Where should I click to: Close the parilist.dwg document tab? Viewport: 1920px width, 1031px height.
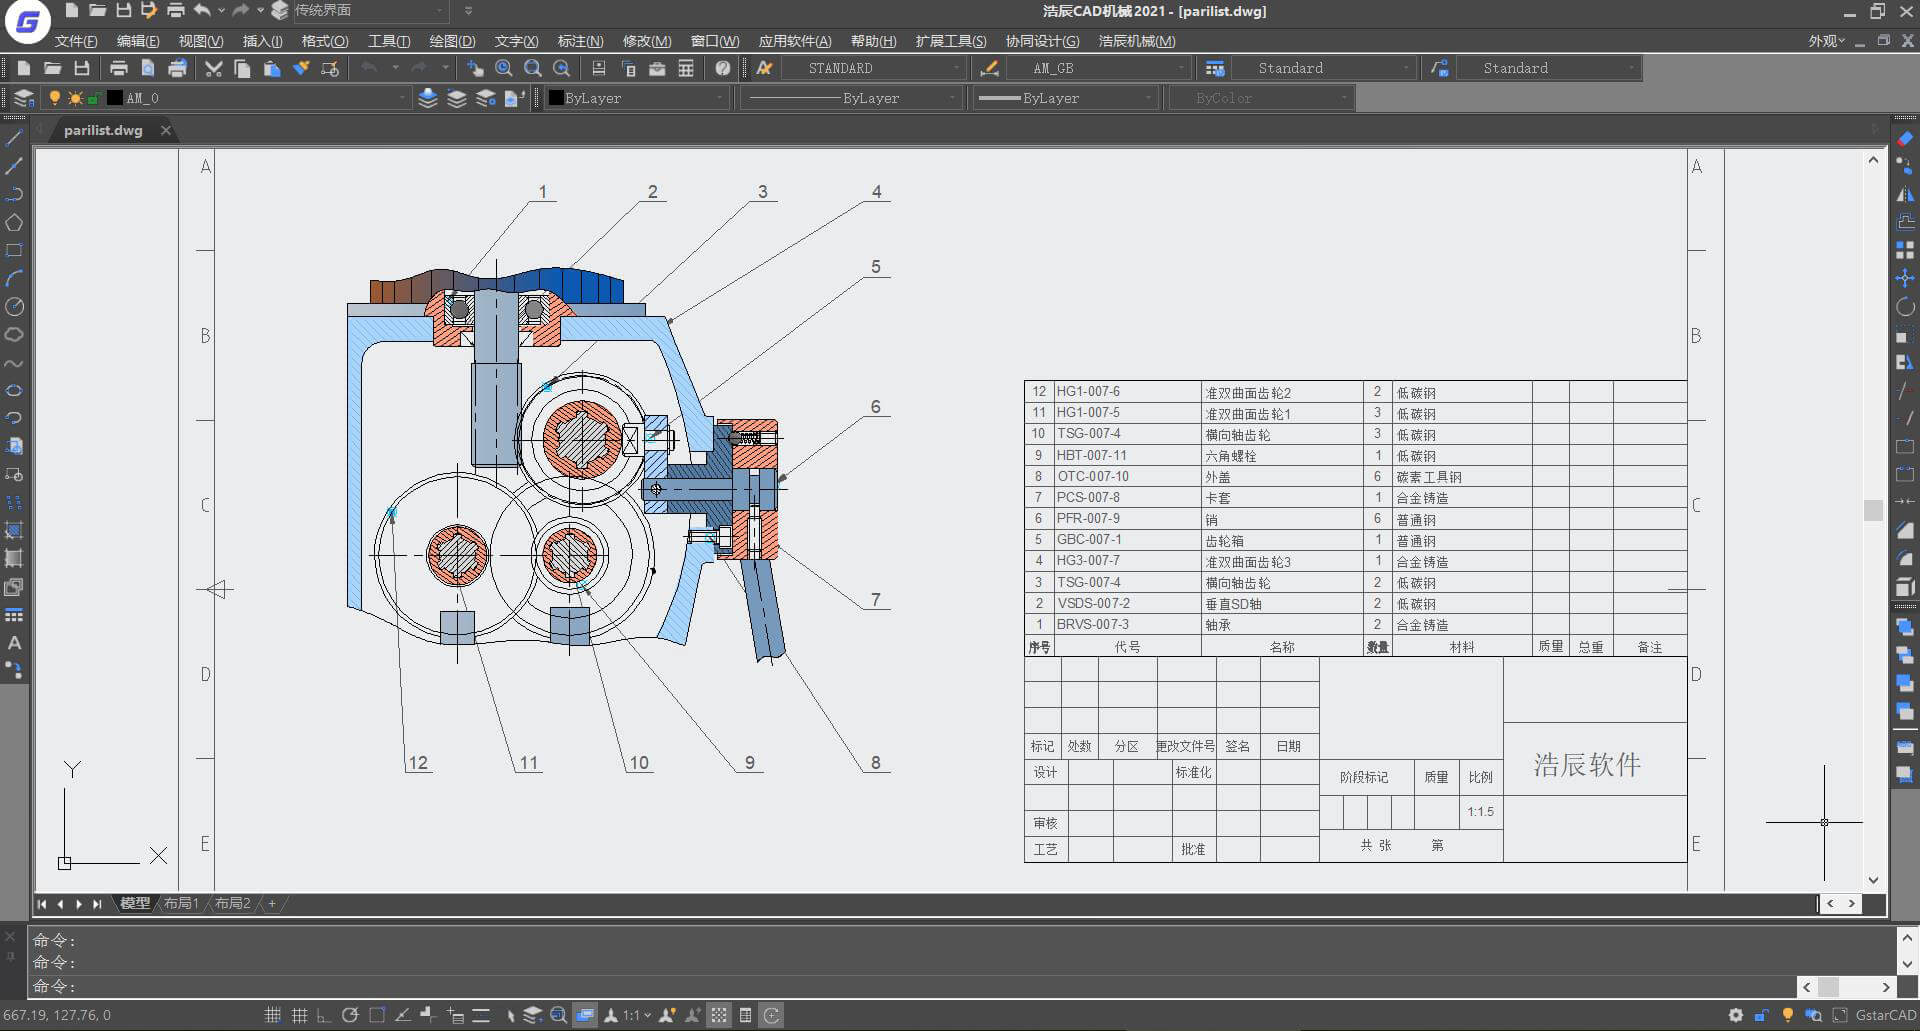166,130
